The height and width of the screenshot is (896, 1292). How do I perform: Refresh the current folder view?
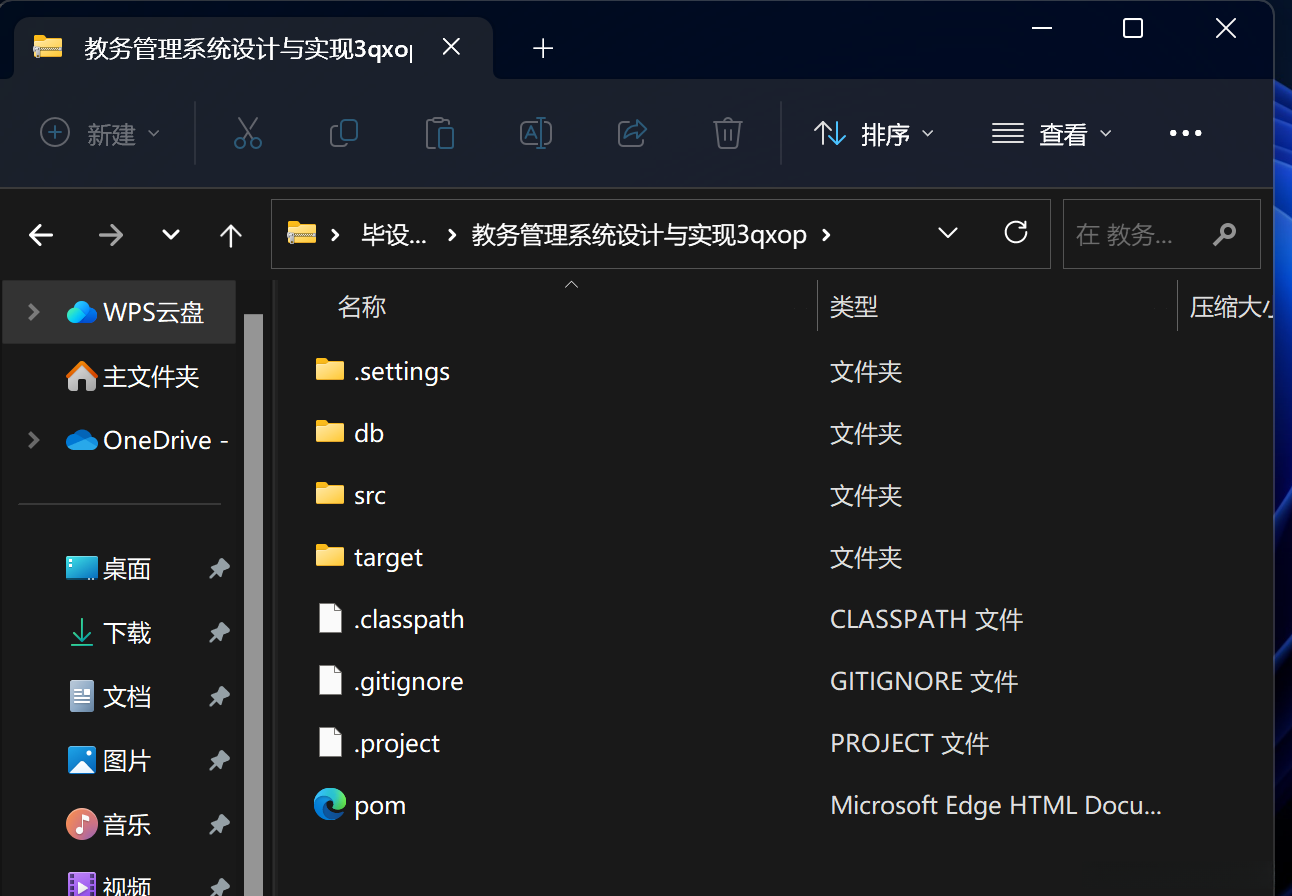[1016, 233]
